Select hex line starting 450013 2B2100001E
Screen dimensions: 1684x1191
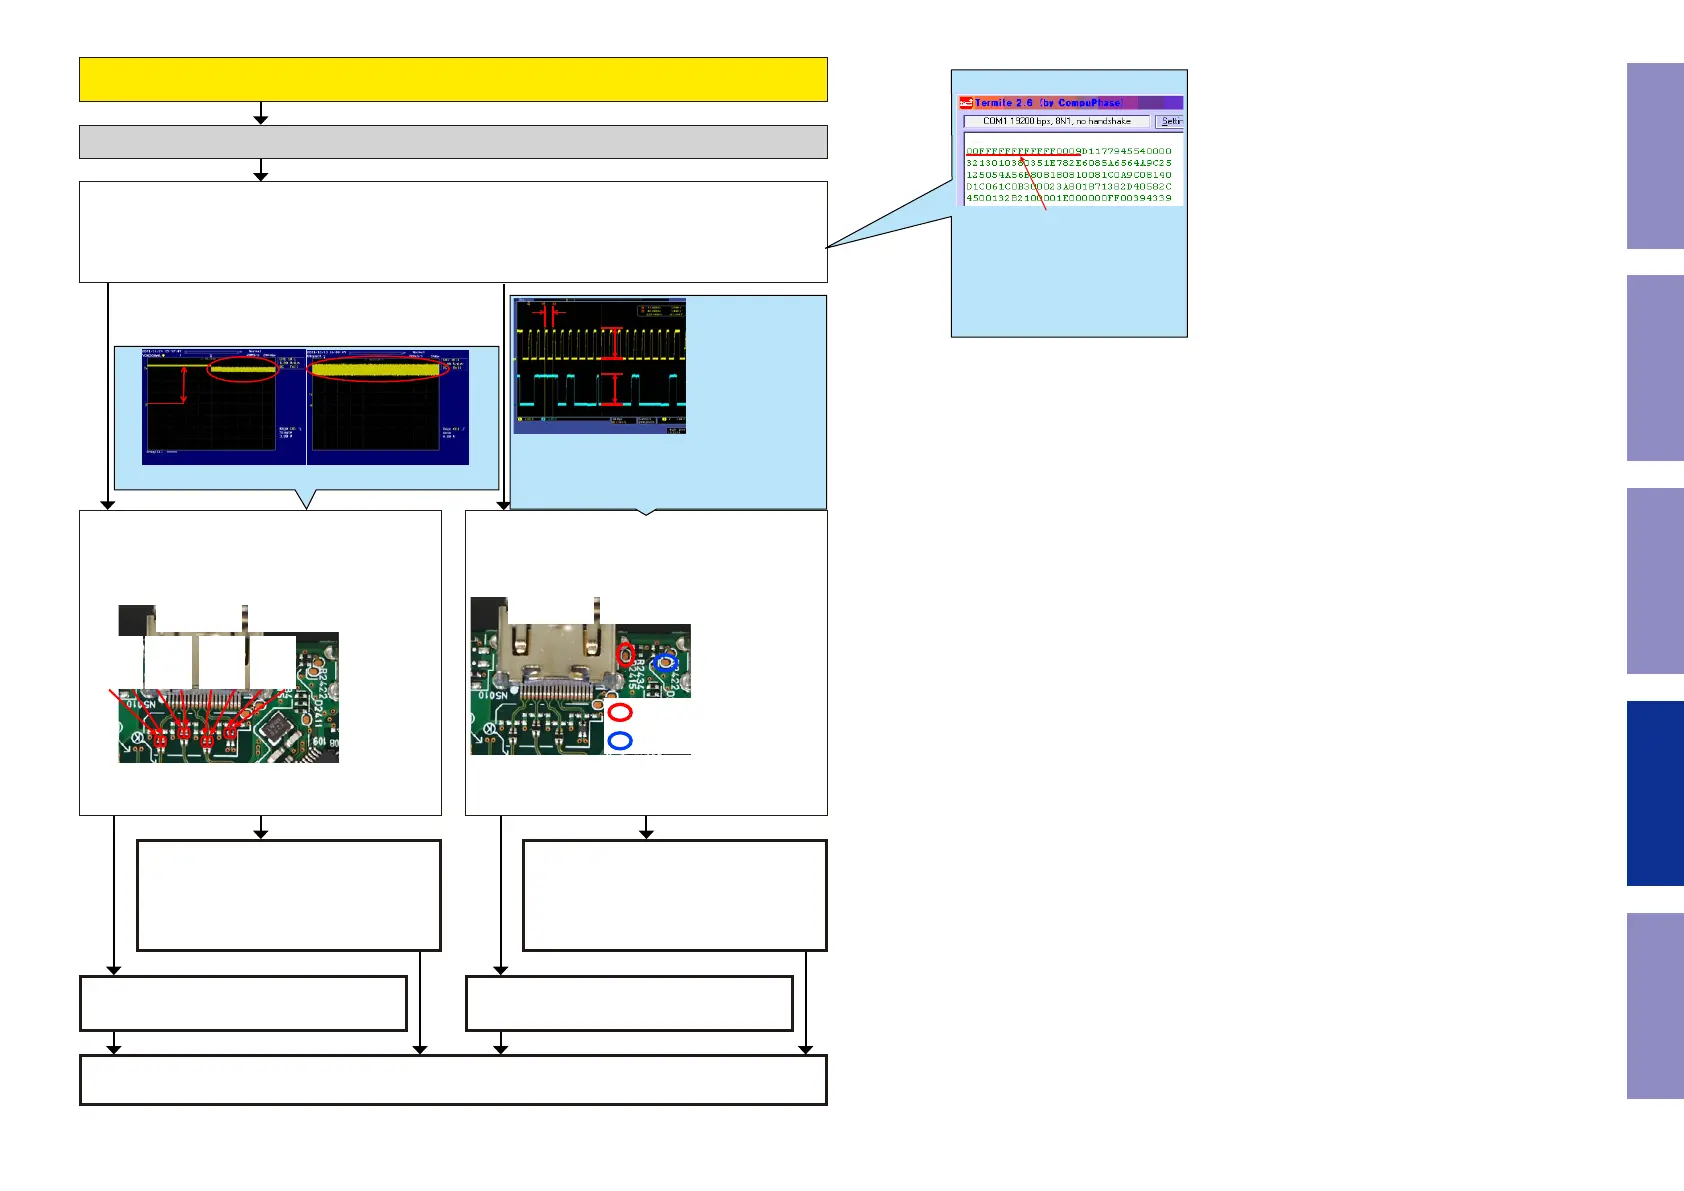(1068, 198)
